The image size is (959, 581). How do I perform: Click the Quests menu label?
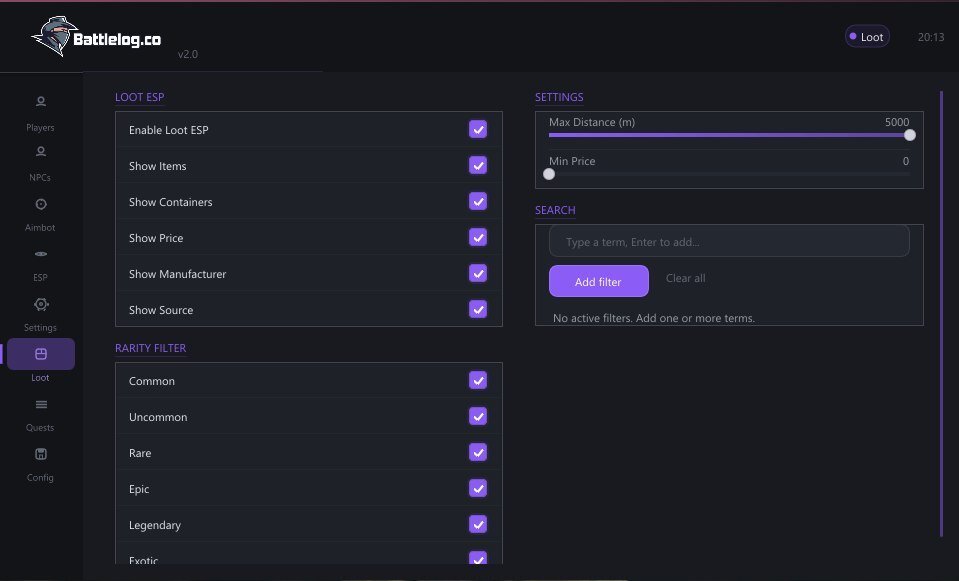click(40, 427)
